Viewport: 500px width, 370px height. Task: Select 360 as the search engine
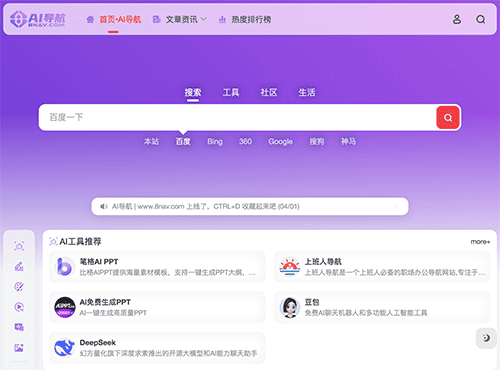click(x=245, y=142)
